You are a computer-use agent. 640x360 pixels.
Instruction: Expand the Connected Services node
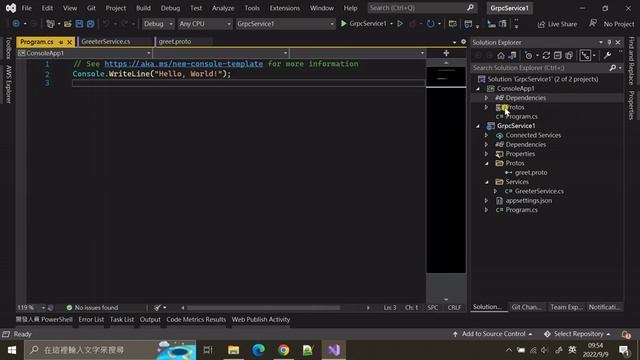pyautogui.click(x=486, y=135)
